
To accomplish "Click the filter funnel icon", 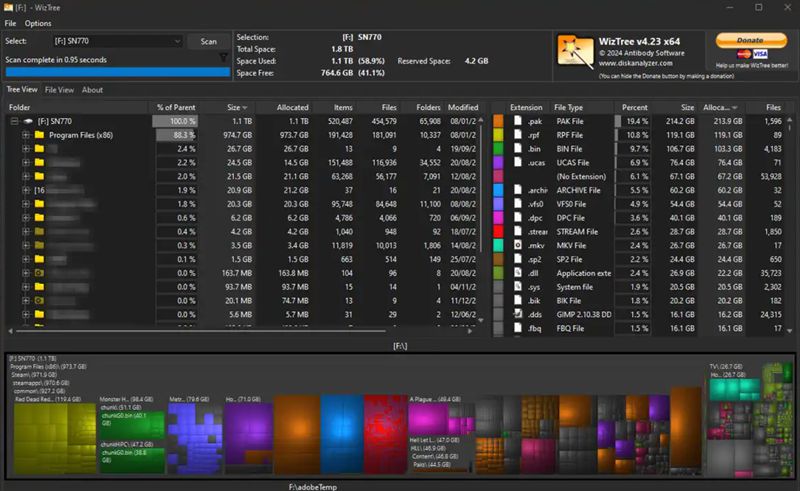I will tap(223, 58).
